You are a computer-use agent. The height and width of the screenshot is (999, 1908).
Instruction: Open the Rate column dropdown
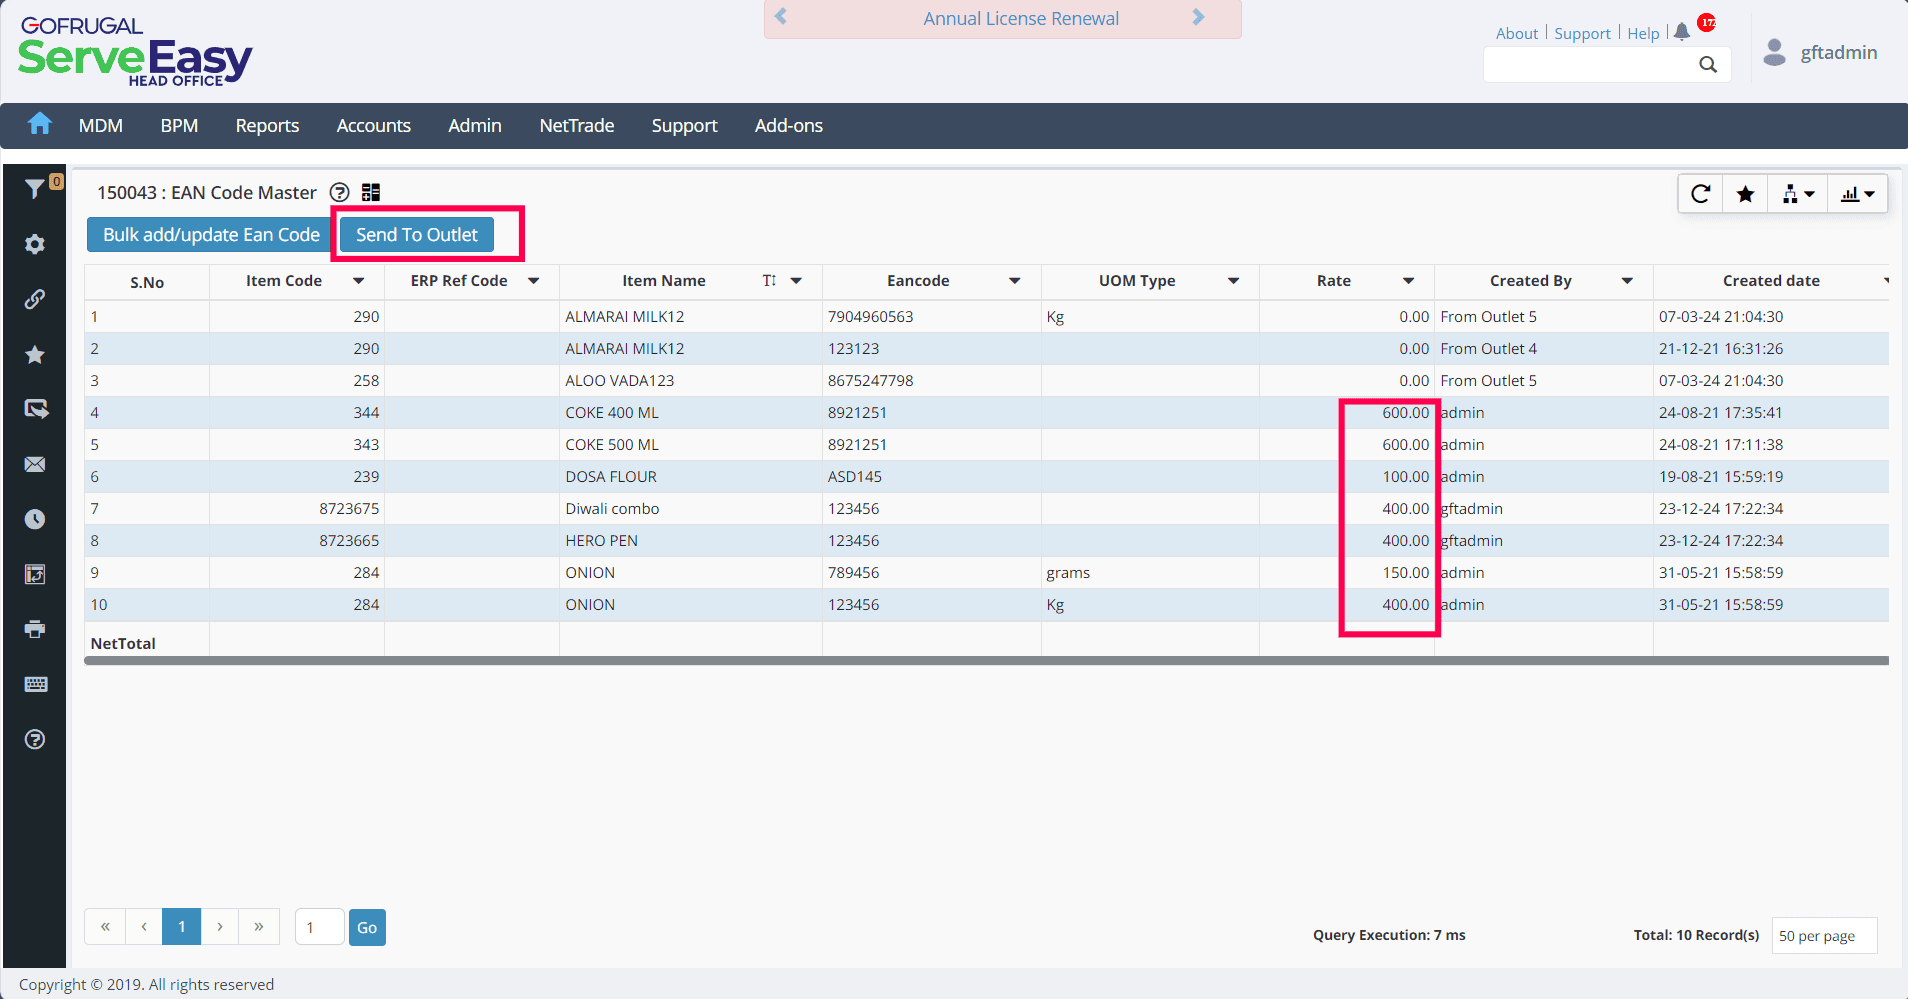pyautogui.click(x=1409, y=281)
